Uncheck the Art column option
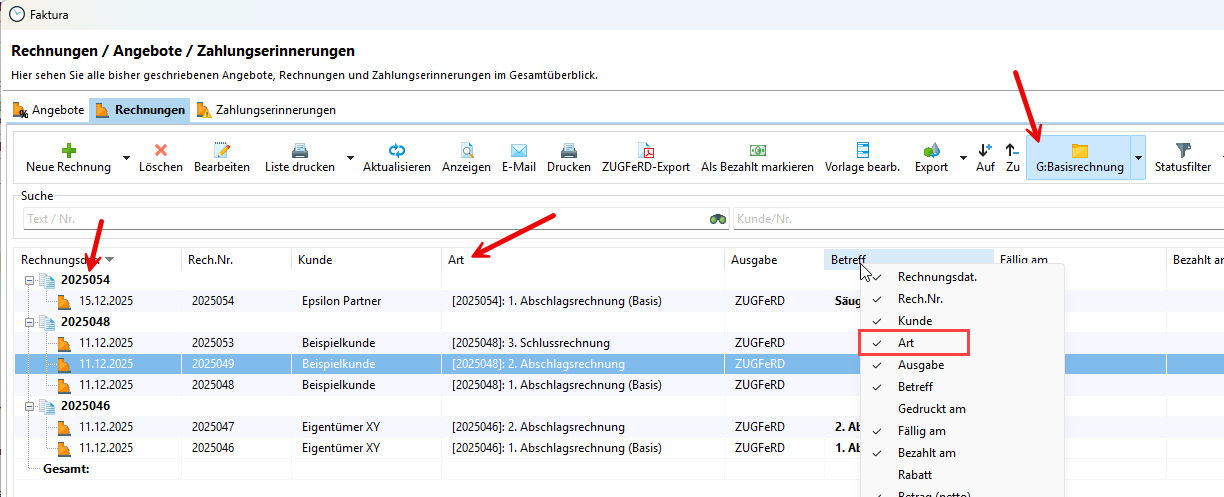The width and height of the screenshot is (1224, 497). 906,343
